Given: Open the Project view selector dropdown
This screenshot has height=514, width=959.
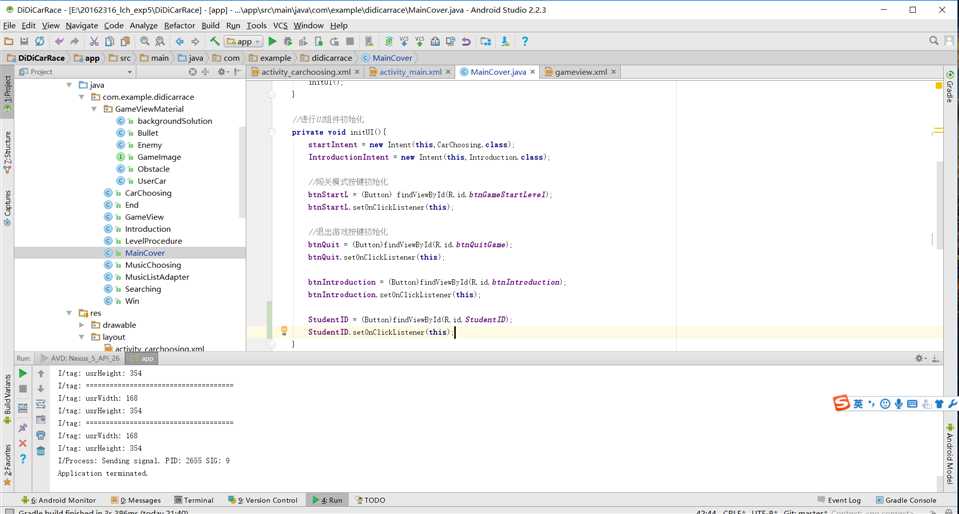Looking at the screenshot, I should coord(75,72).
